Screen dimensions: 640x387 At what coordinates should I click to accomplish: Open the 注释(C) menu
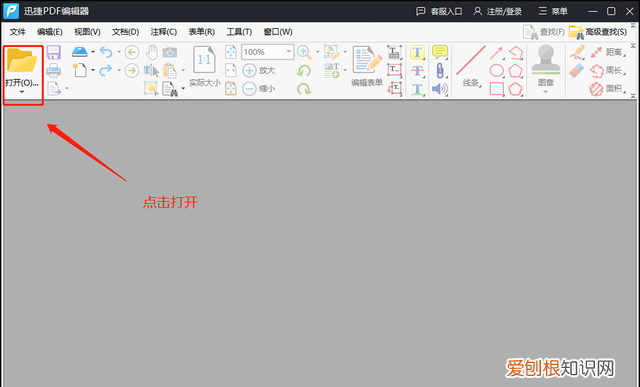(x=164, y=32)
